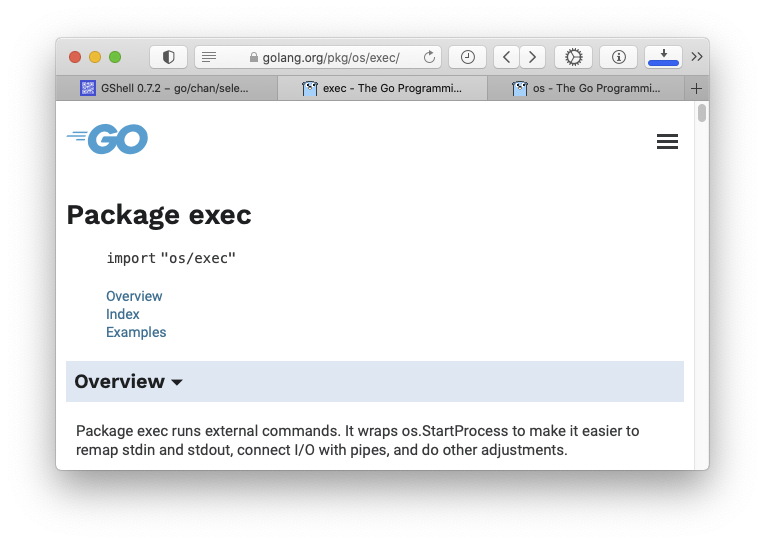The image size is (765, 544).
Task: Go back to previous page
Action: pyautogui.click(x=507, y=57)
